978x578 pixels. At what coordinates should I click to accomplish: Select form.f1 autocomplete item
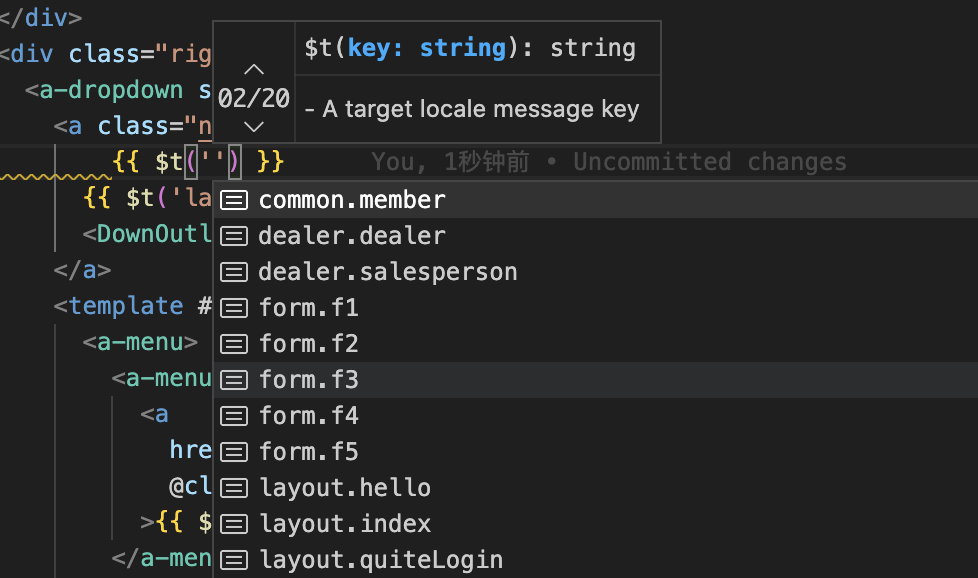pos(596,308)
